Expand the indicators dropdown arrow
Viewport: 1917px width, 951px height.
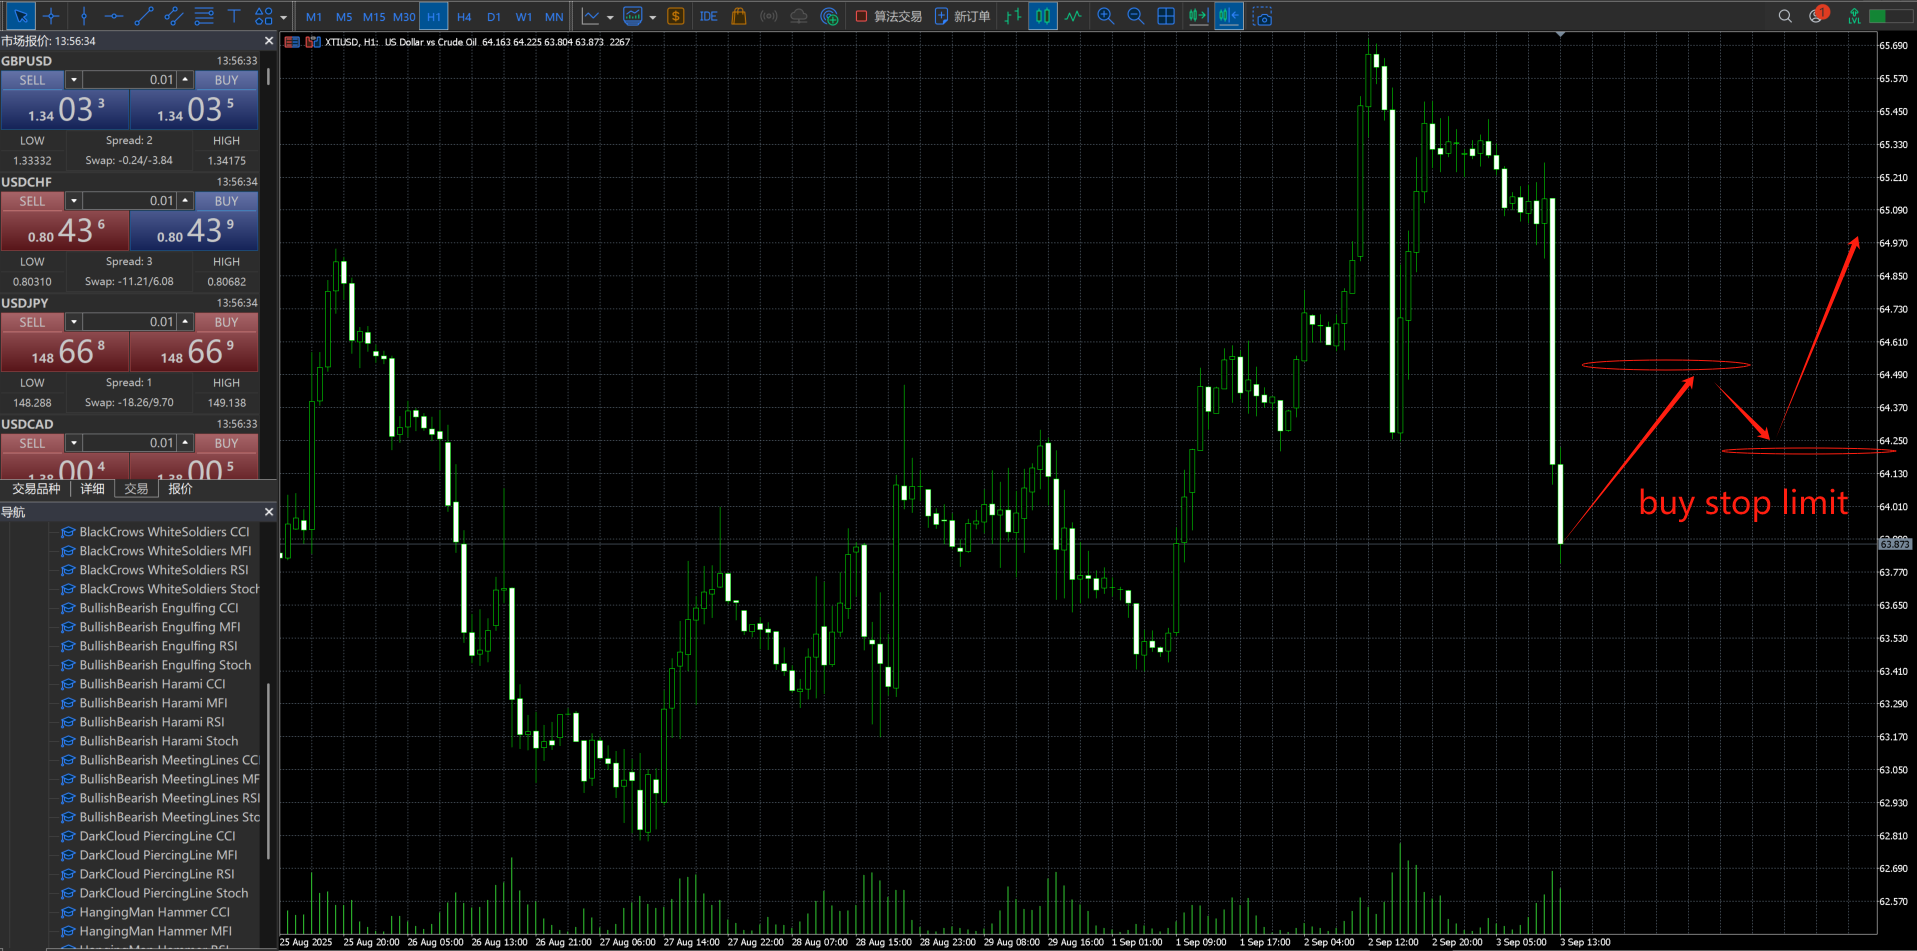pyautogui.click(x=653, y=17)
